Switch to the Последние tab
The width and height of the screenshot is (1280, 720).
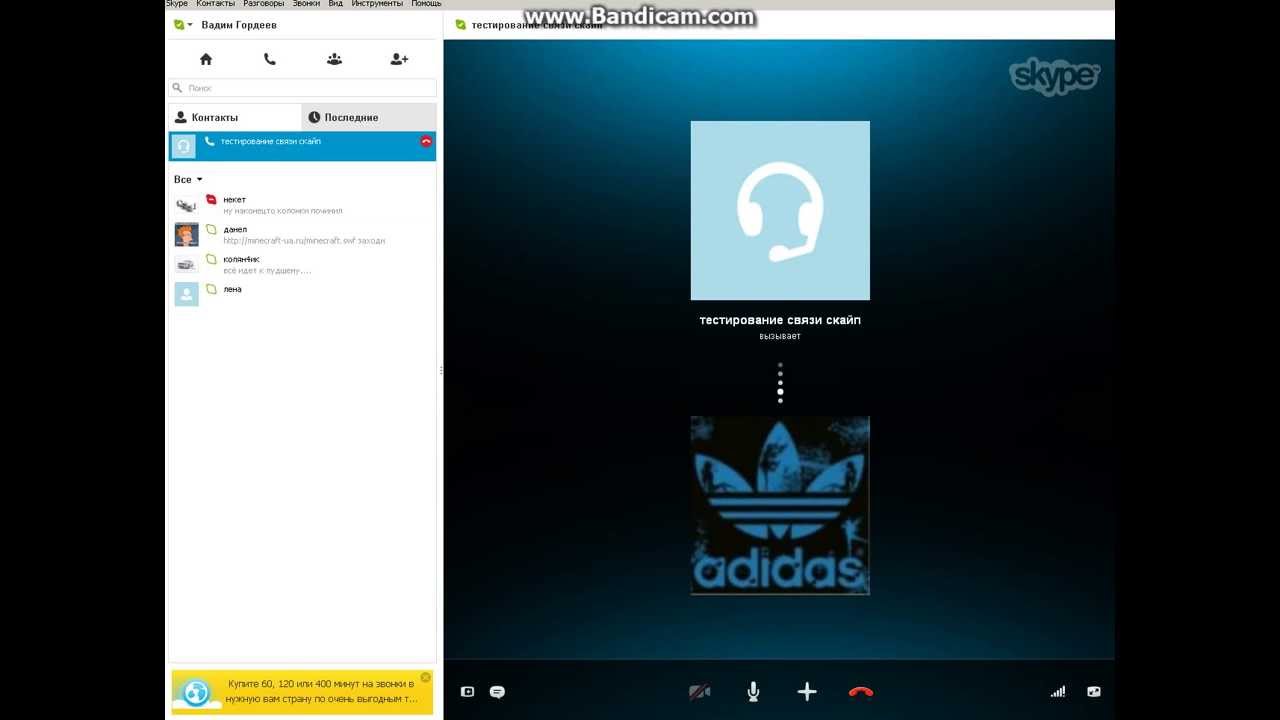tap(369, 117)
